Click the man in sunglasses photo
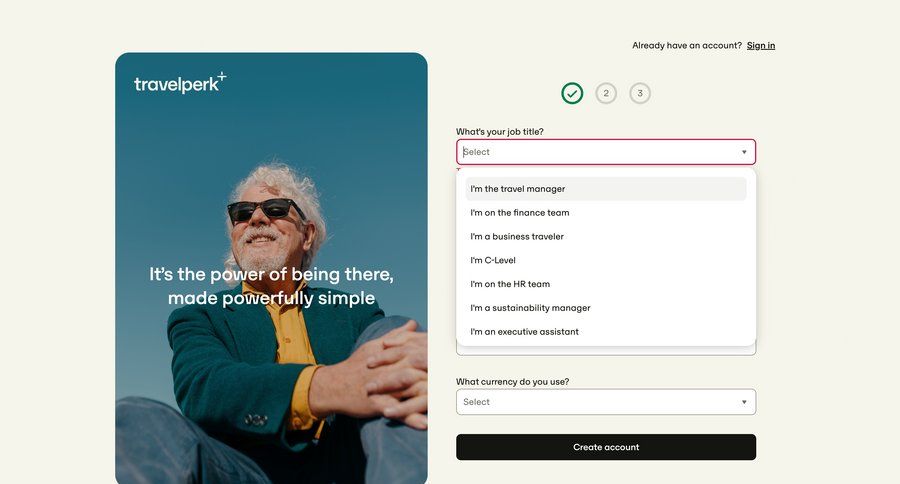This screenshot has height=484, width=900. pyautogui.click(x=271, y=268)
